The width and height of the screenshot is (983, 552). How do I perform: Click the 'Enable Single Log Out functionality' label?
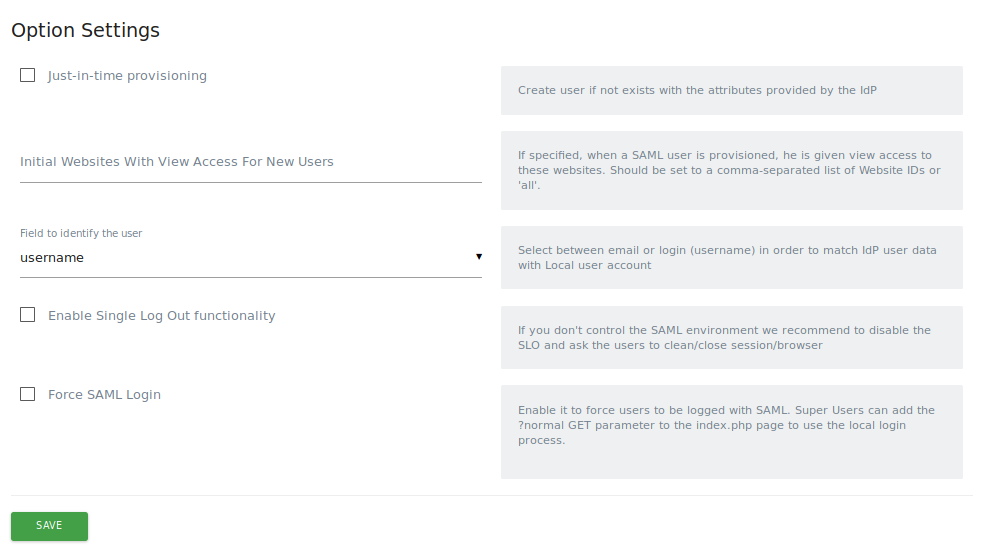(x=161, y=315)
